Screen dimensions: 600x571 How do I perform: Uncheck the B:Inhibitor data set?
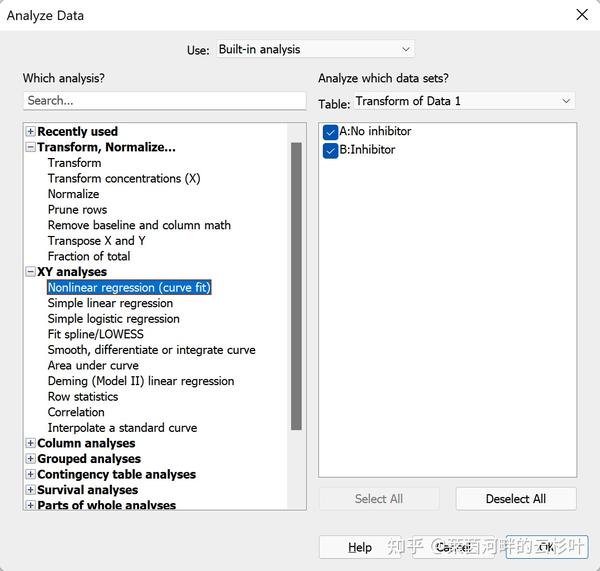pos(330,151)
